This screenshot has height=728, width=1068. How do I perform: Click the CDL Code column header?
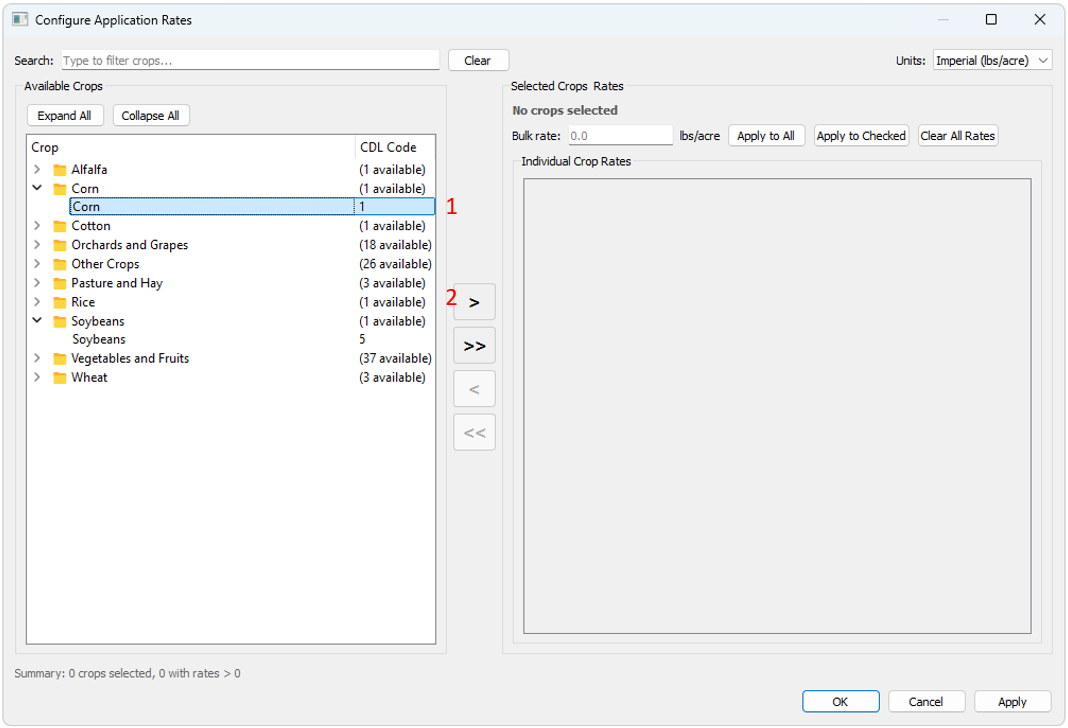point(394,147)
